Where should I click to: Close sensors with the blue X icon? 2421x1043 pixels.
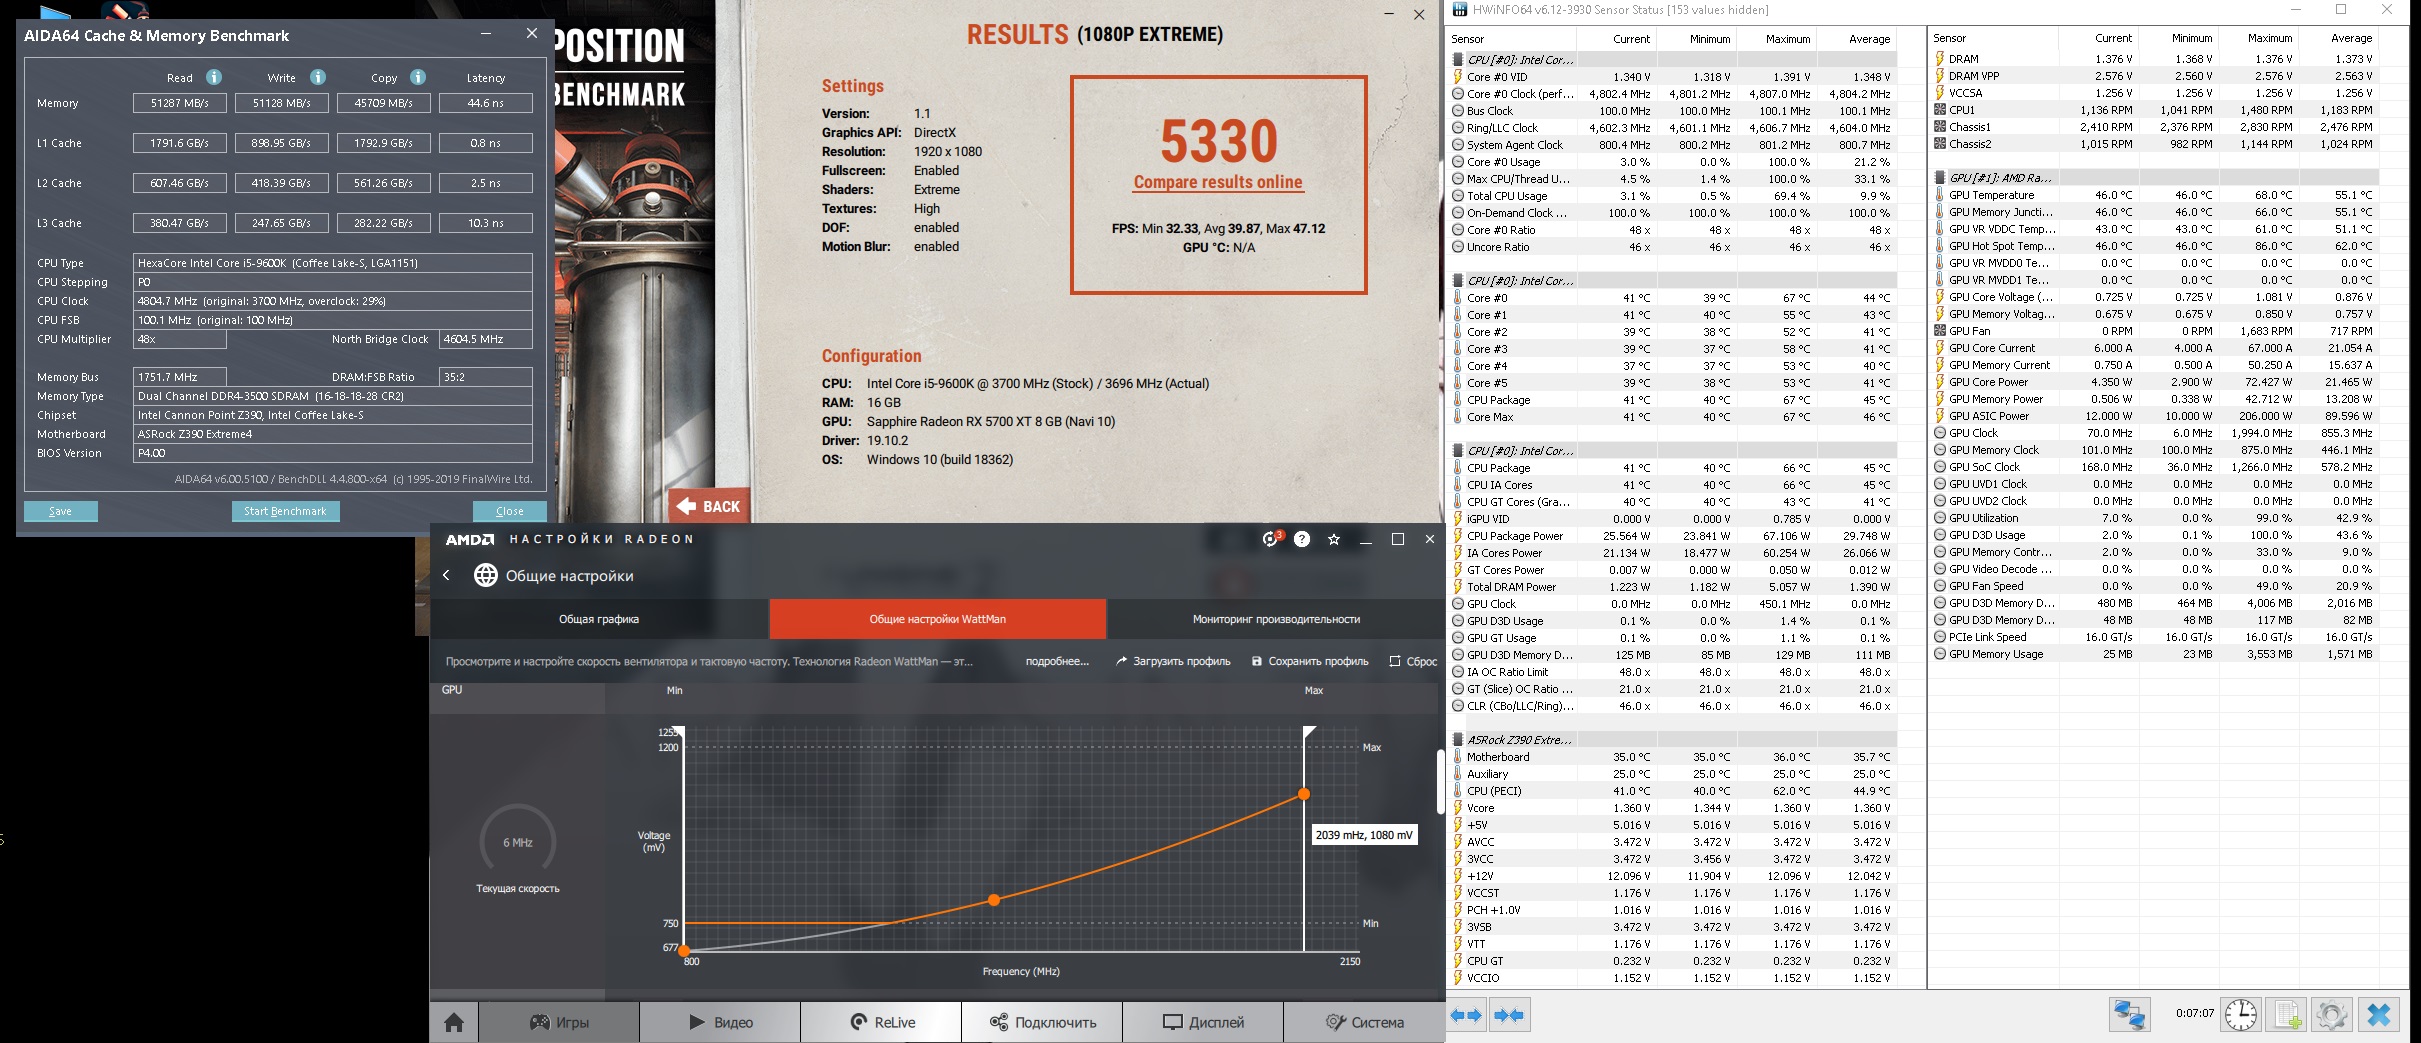pyautogui.click(x=2379, y=1014)
